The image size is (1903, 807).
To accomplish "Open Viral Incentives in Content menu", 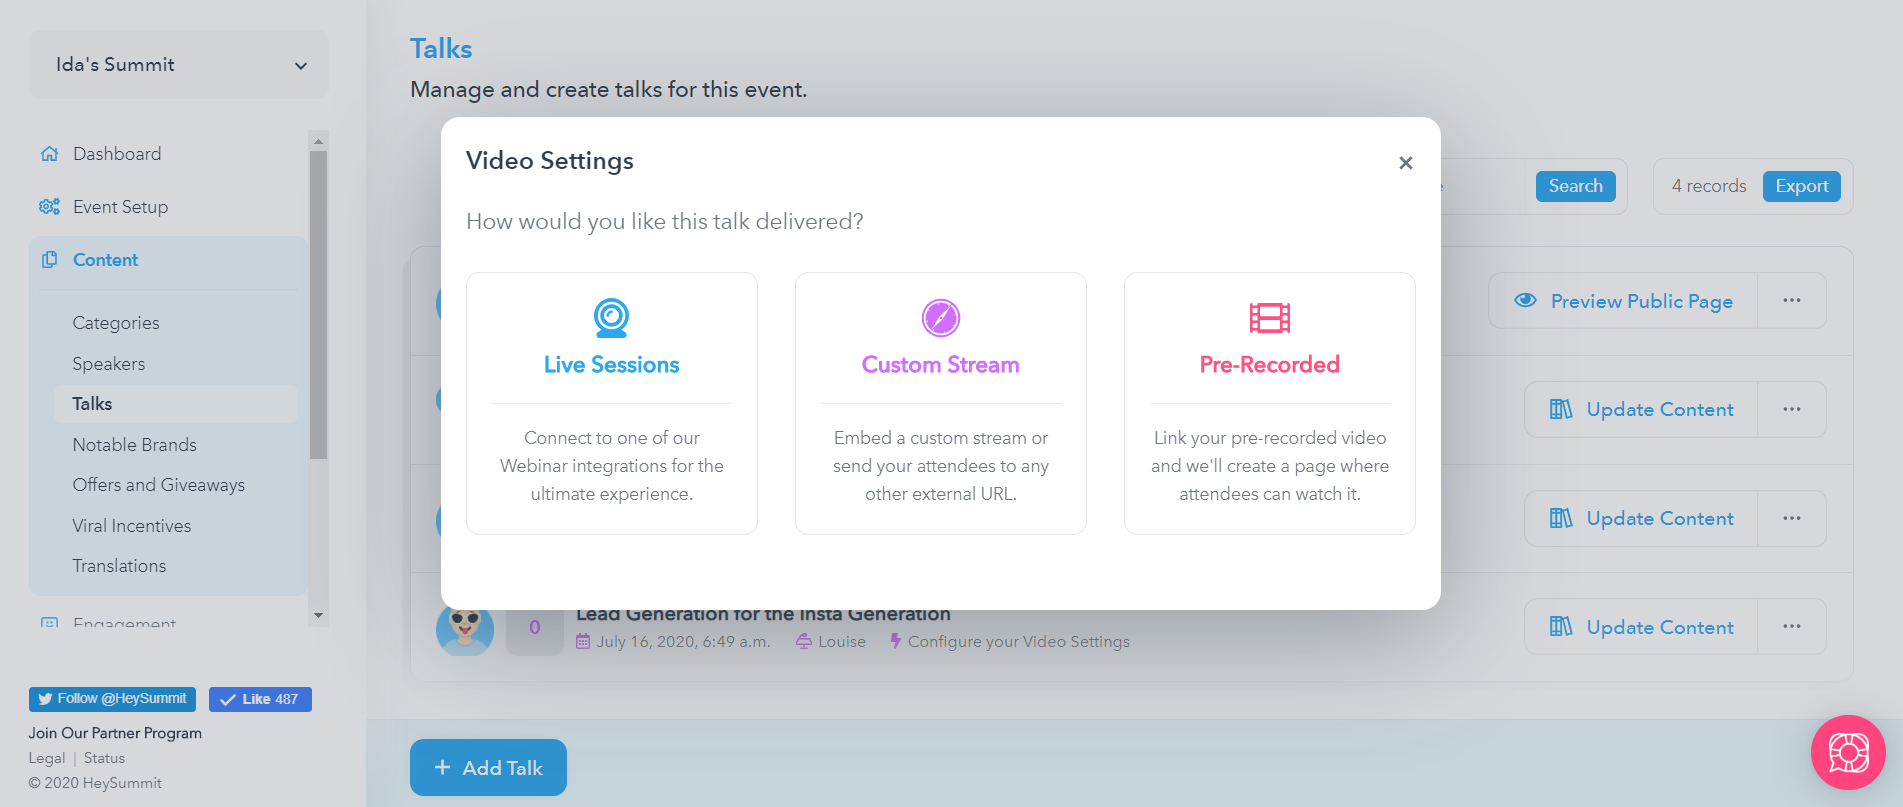I will coord(131,526).
